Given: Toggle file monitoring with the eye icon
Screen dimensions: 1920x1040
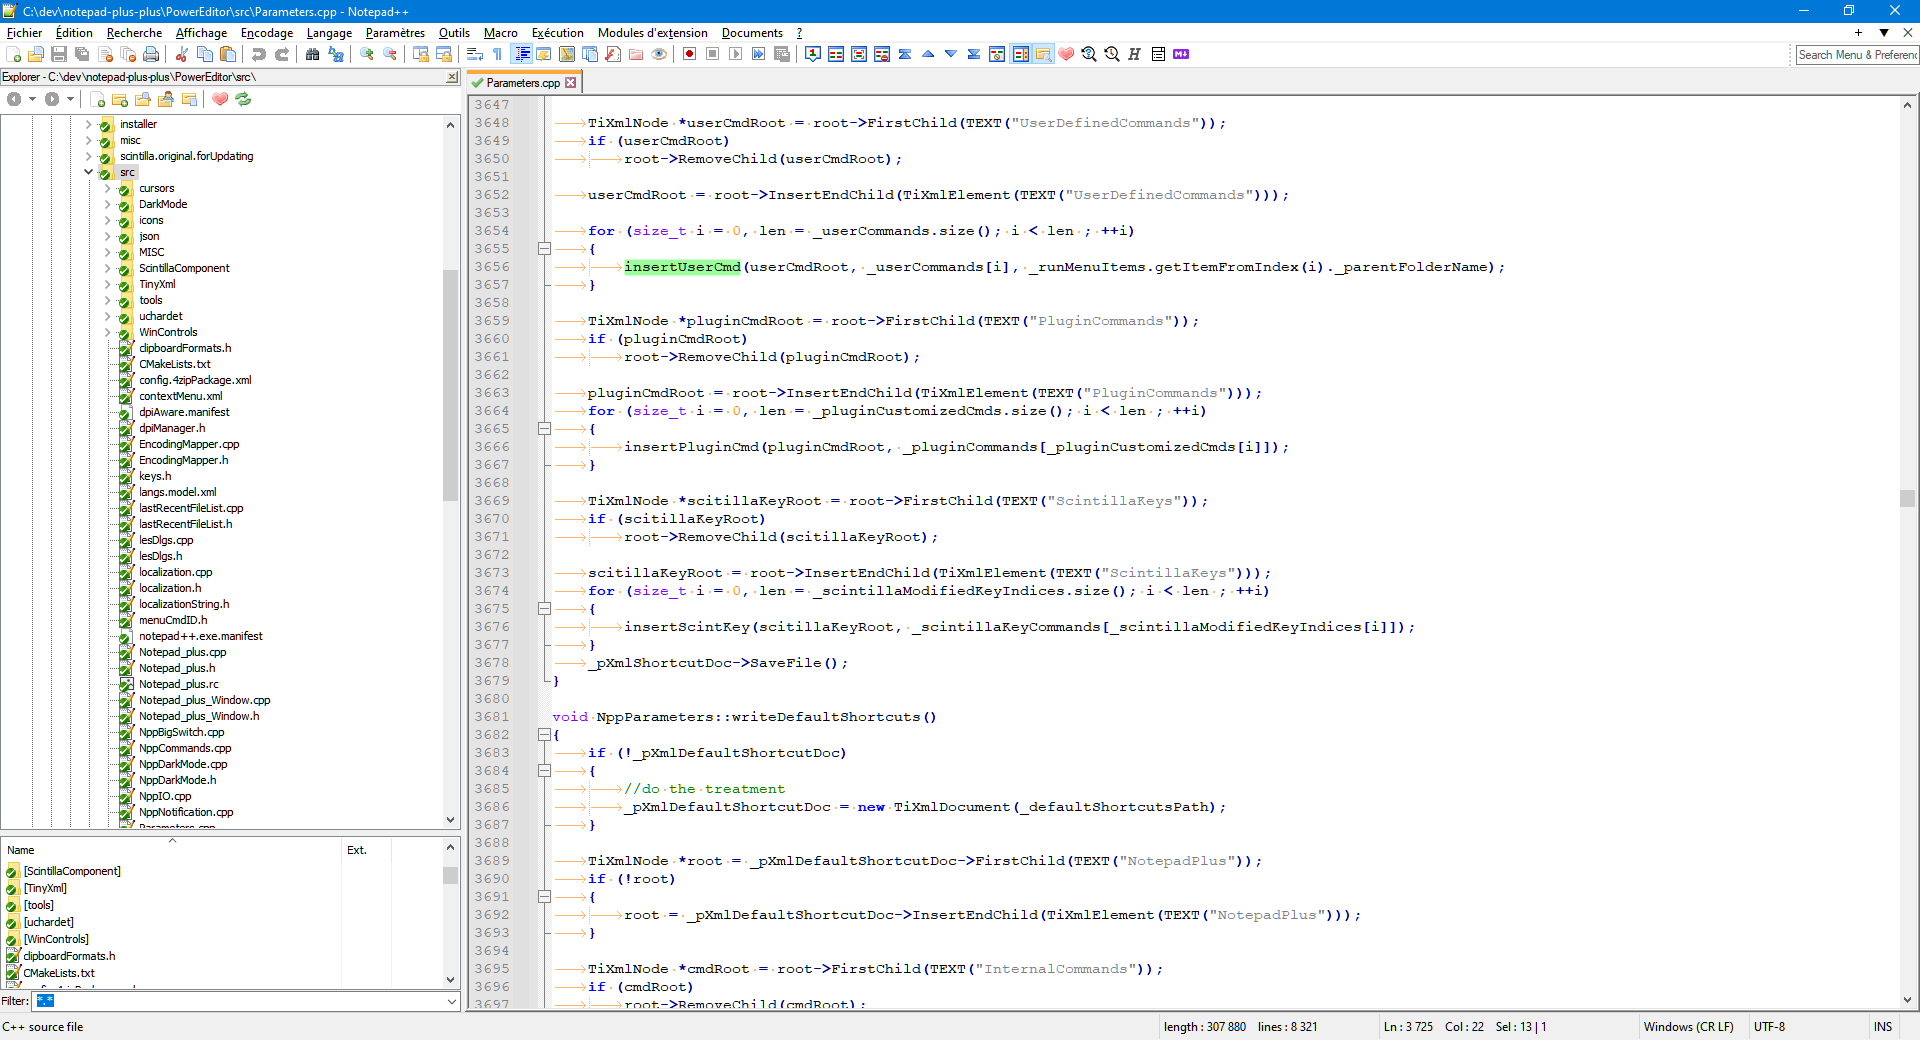Looking at the screenshot, I should 659,54.
